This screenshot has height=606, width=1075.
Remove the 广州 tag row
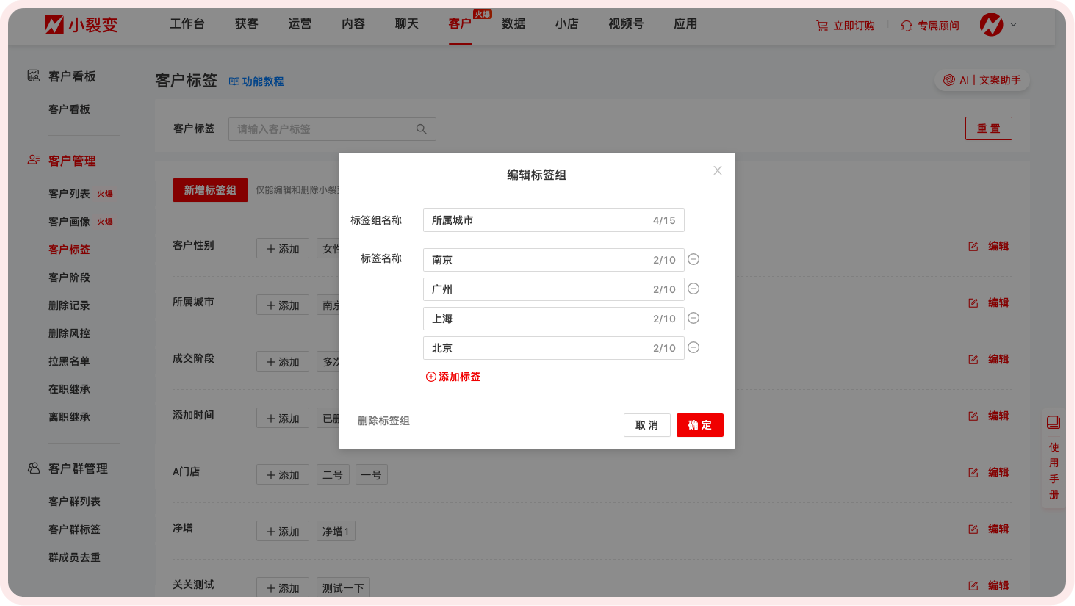[694, 289]
